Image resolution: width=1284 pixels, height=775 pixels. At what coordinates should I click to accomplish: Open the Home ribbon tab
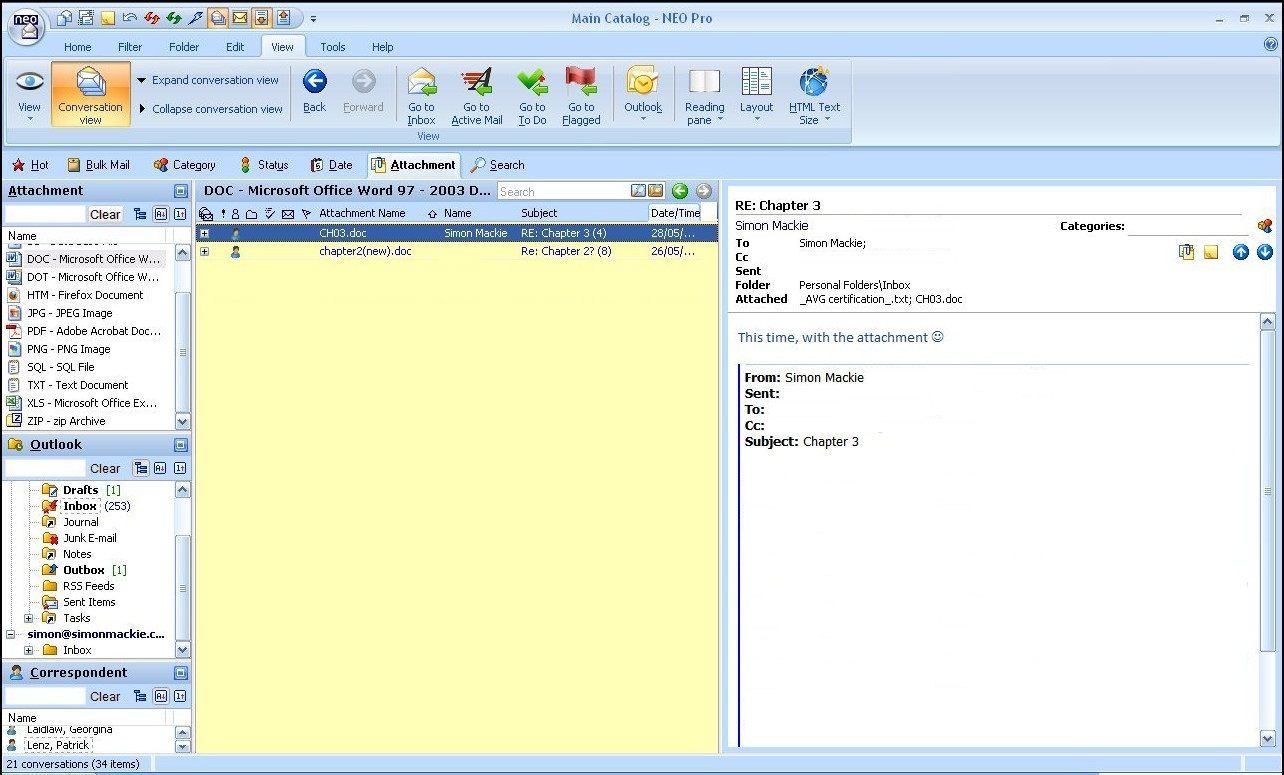(x=77, y=47)
